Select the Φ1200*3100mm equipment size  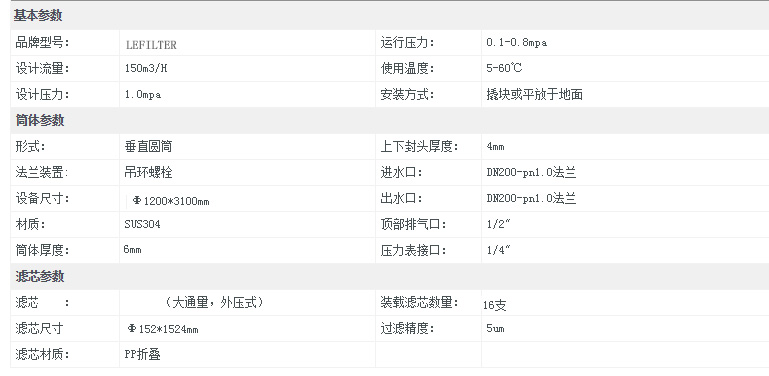(x=171, y=201)
